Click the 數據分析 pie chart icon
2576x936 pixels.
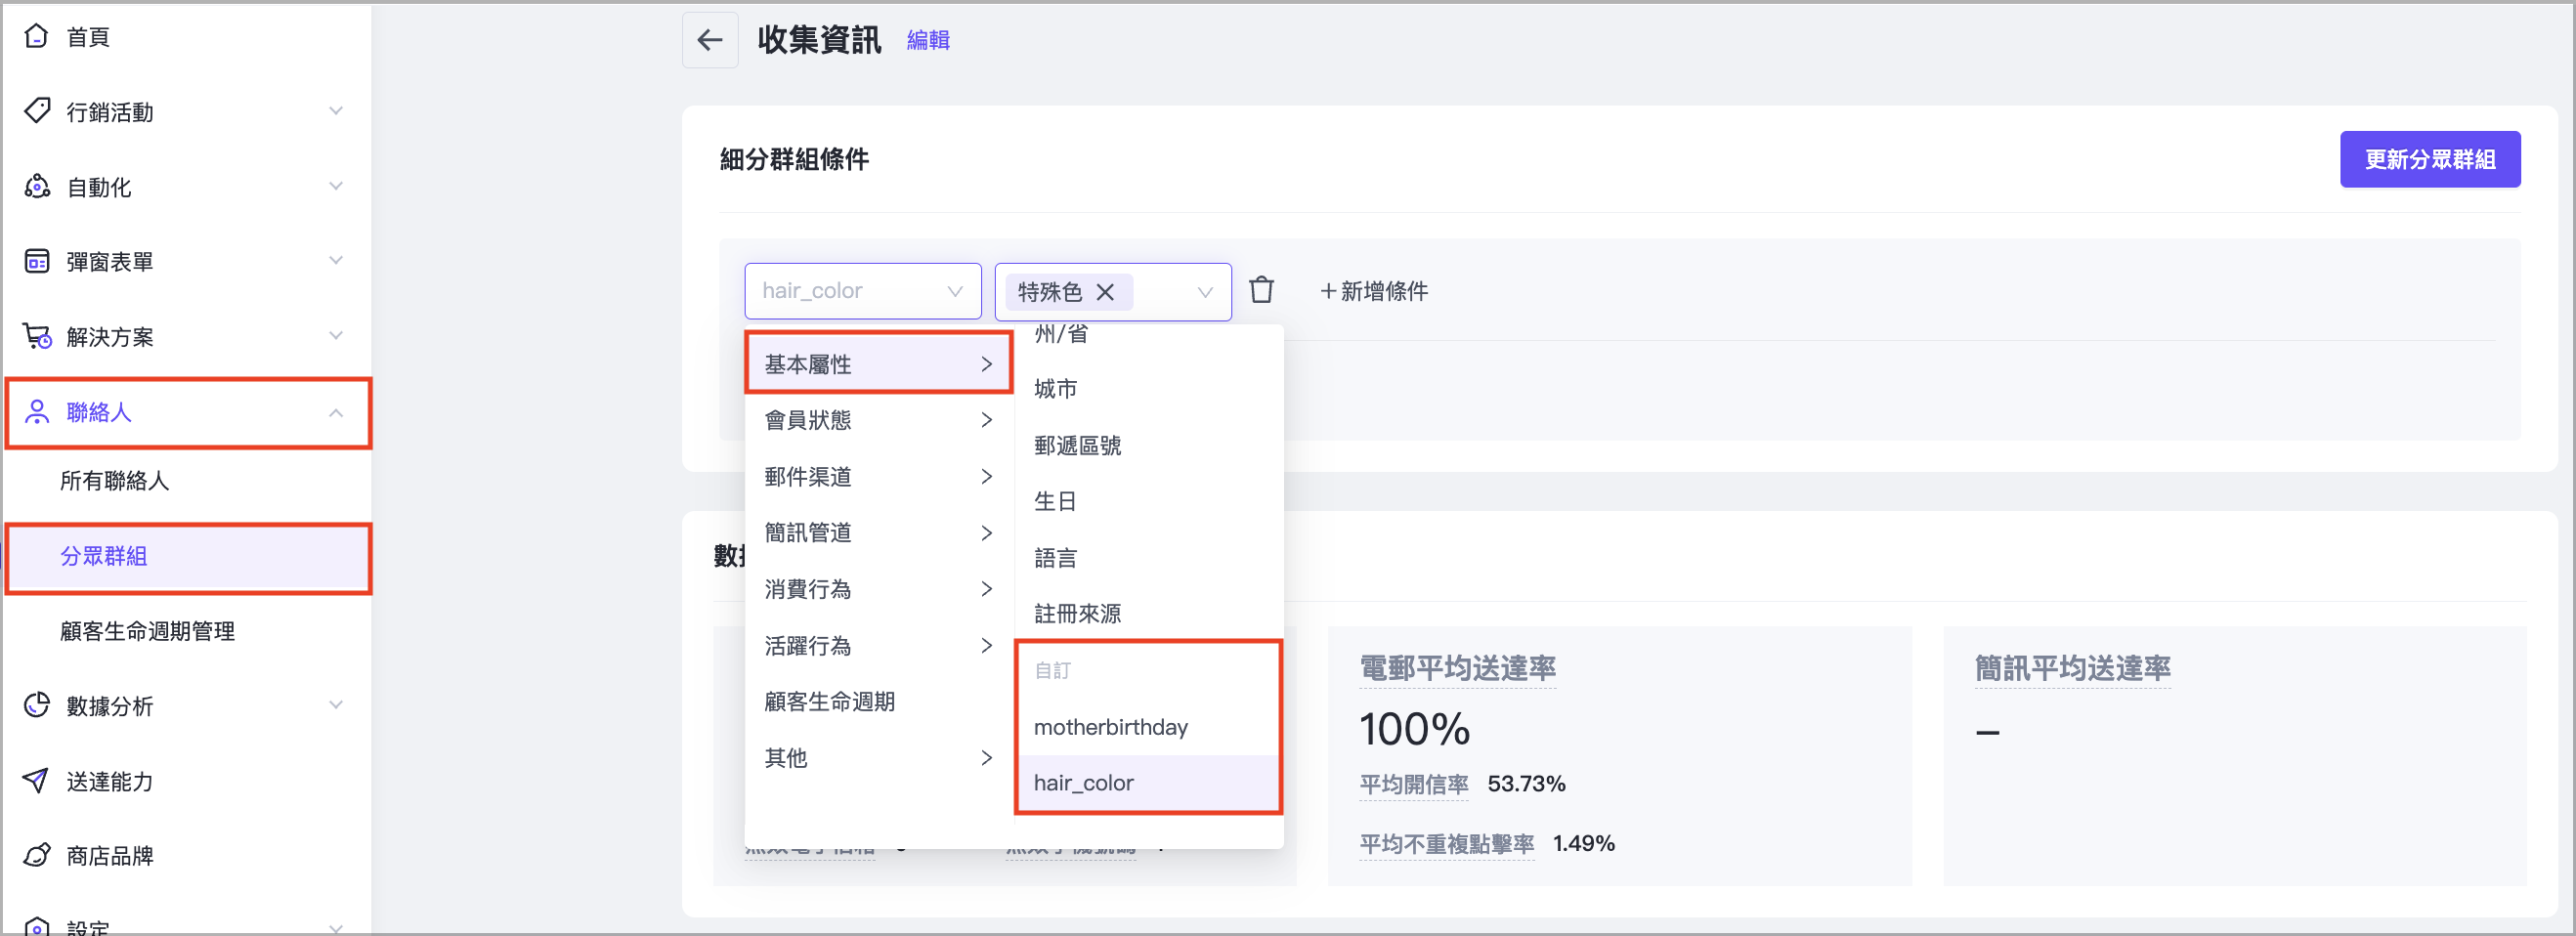(37, 706)
